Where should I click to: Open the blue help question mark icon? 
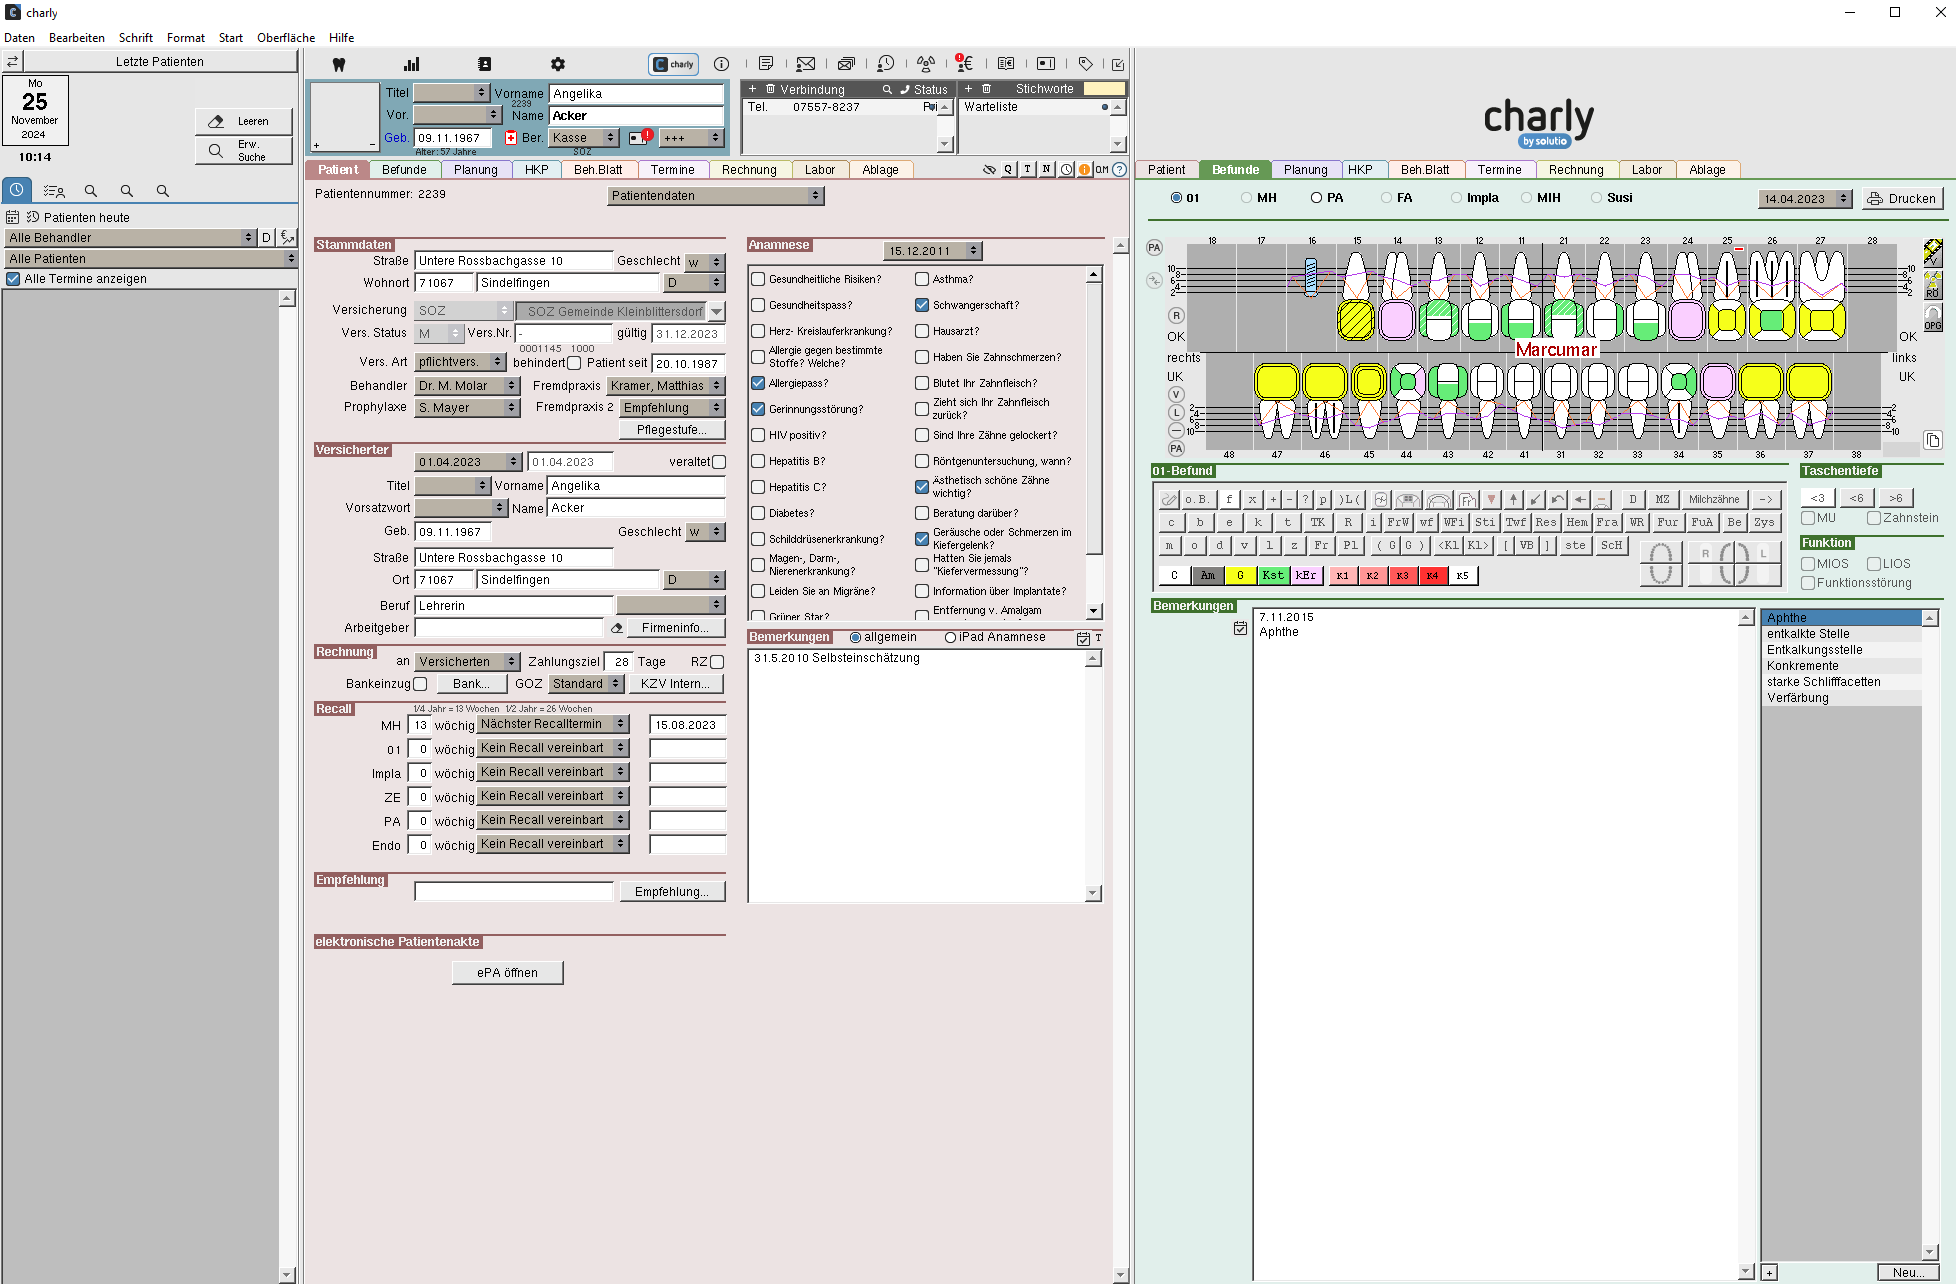[1120, 170]
